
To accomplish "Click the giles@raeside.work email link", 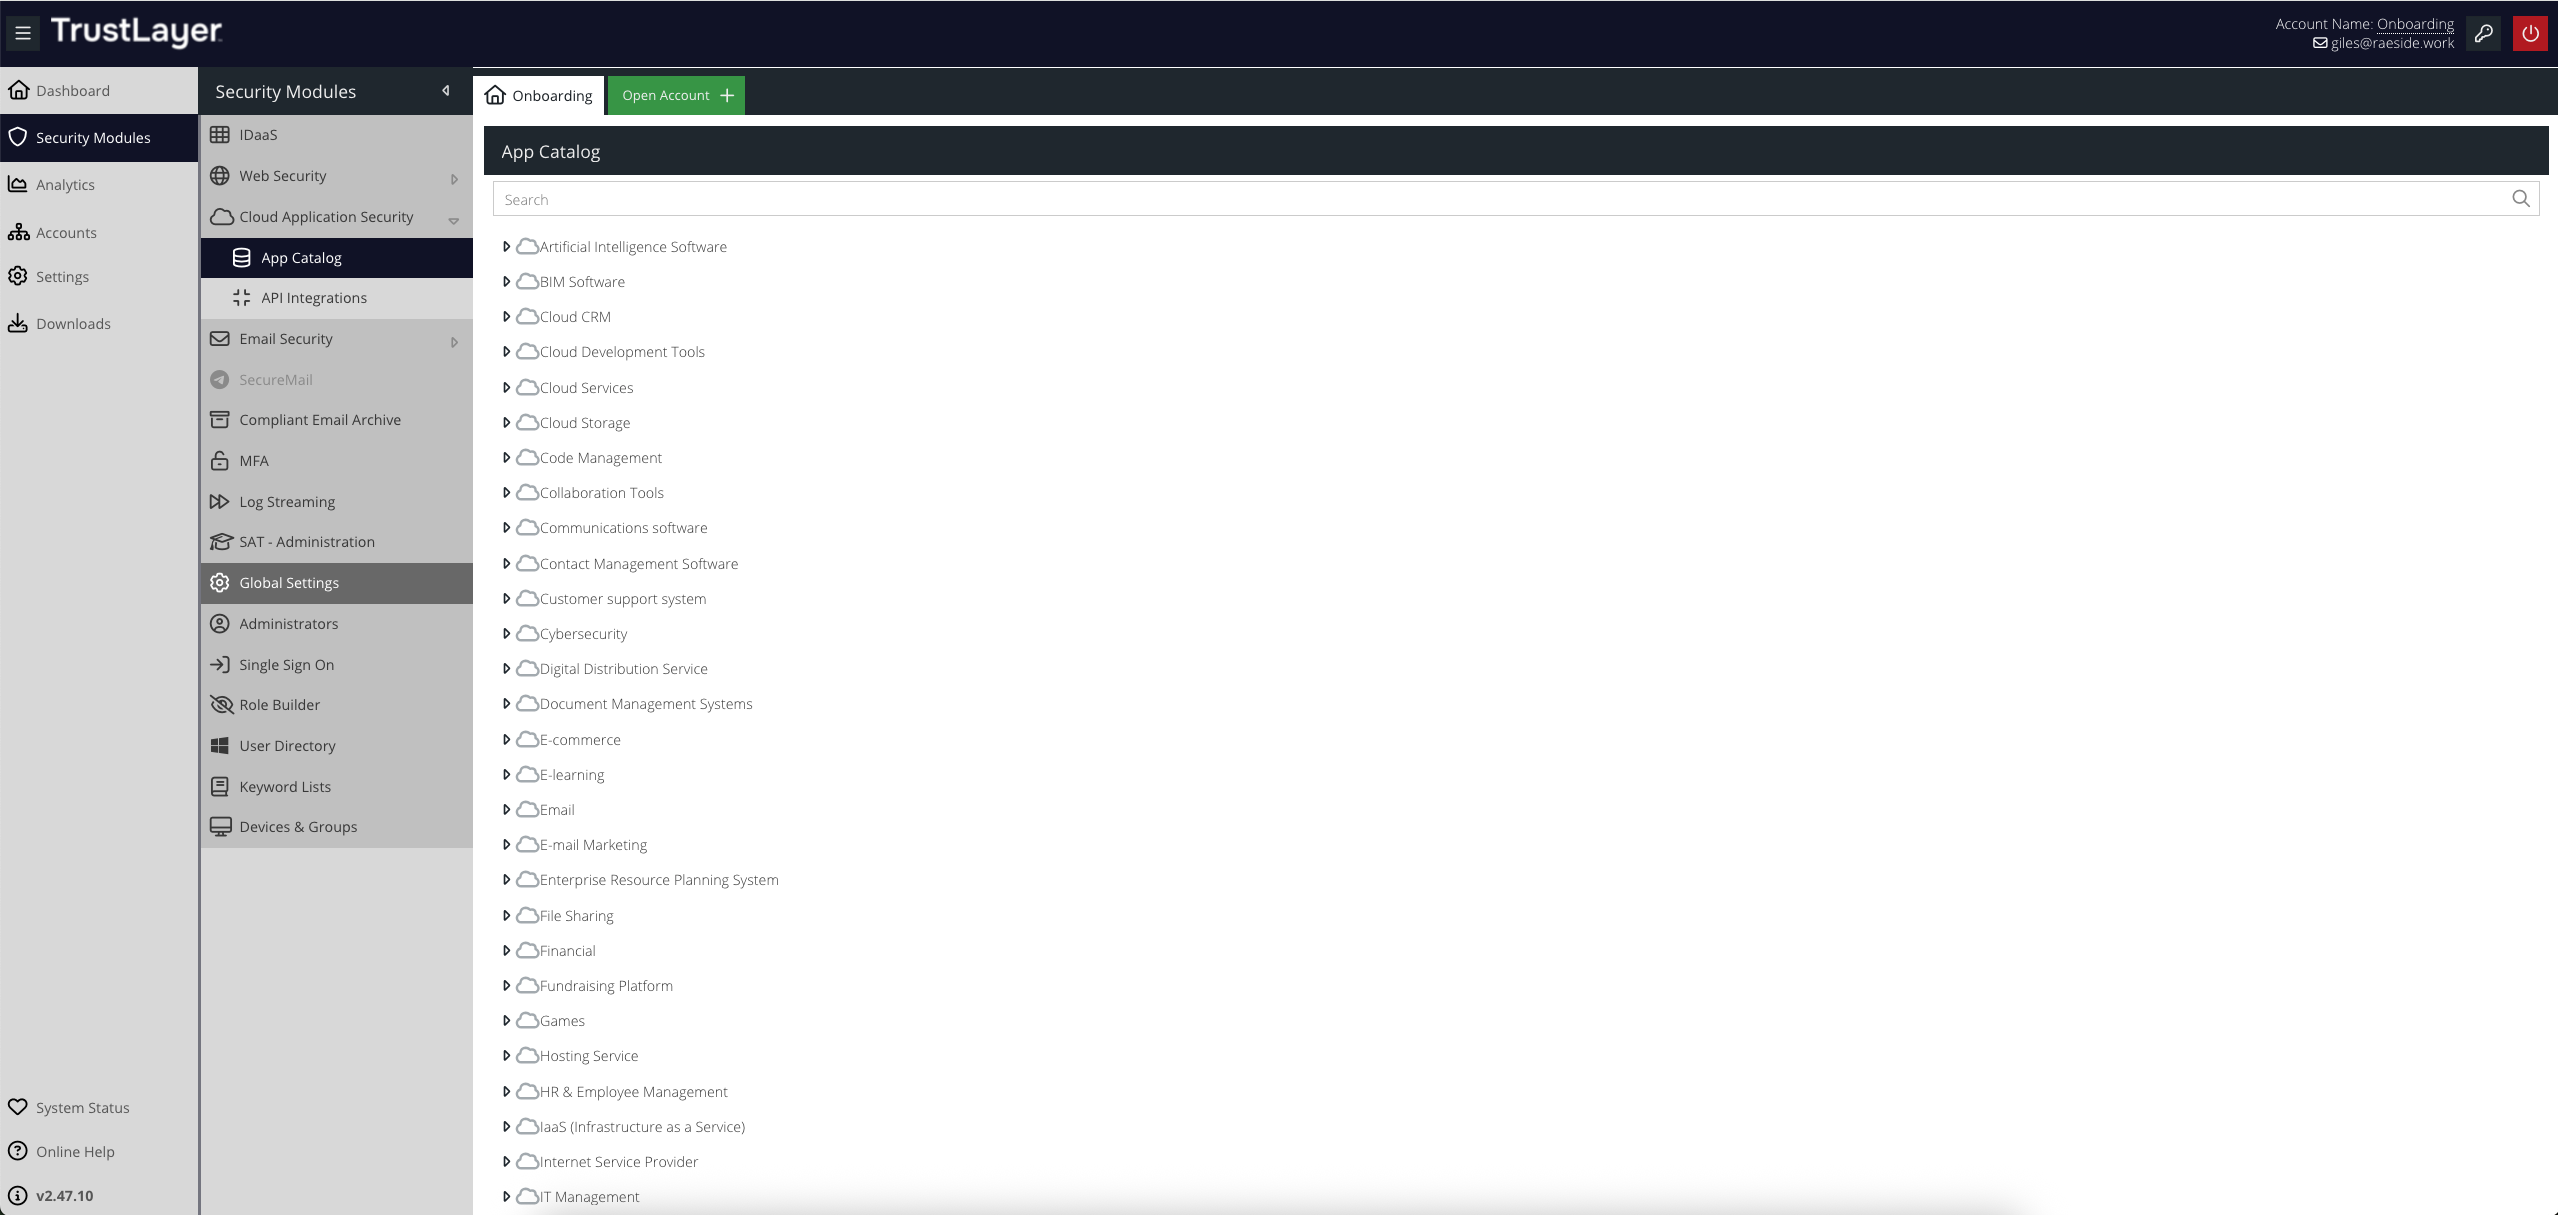I will click(2392, 43).
